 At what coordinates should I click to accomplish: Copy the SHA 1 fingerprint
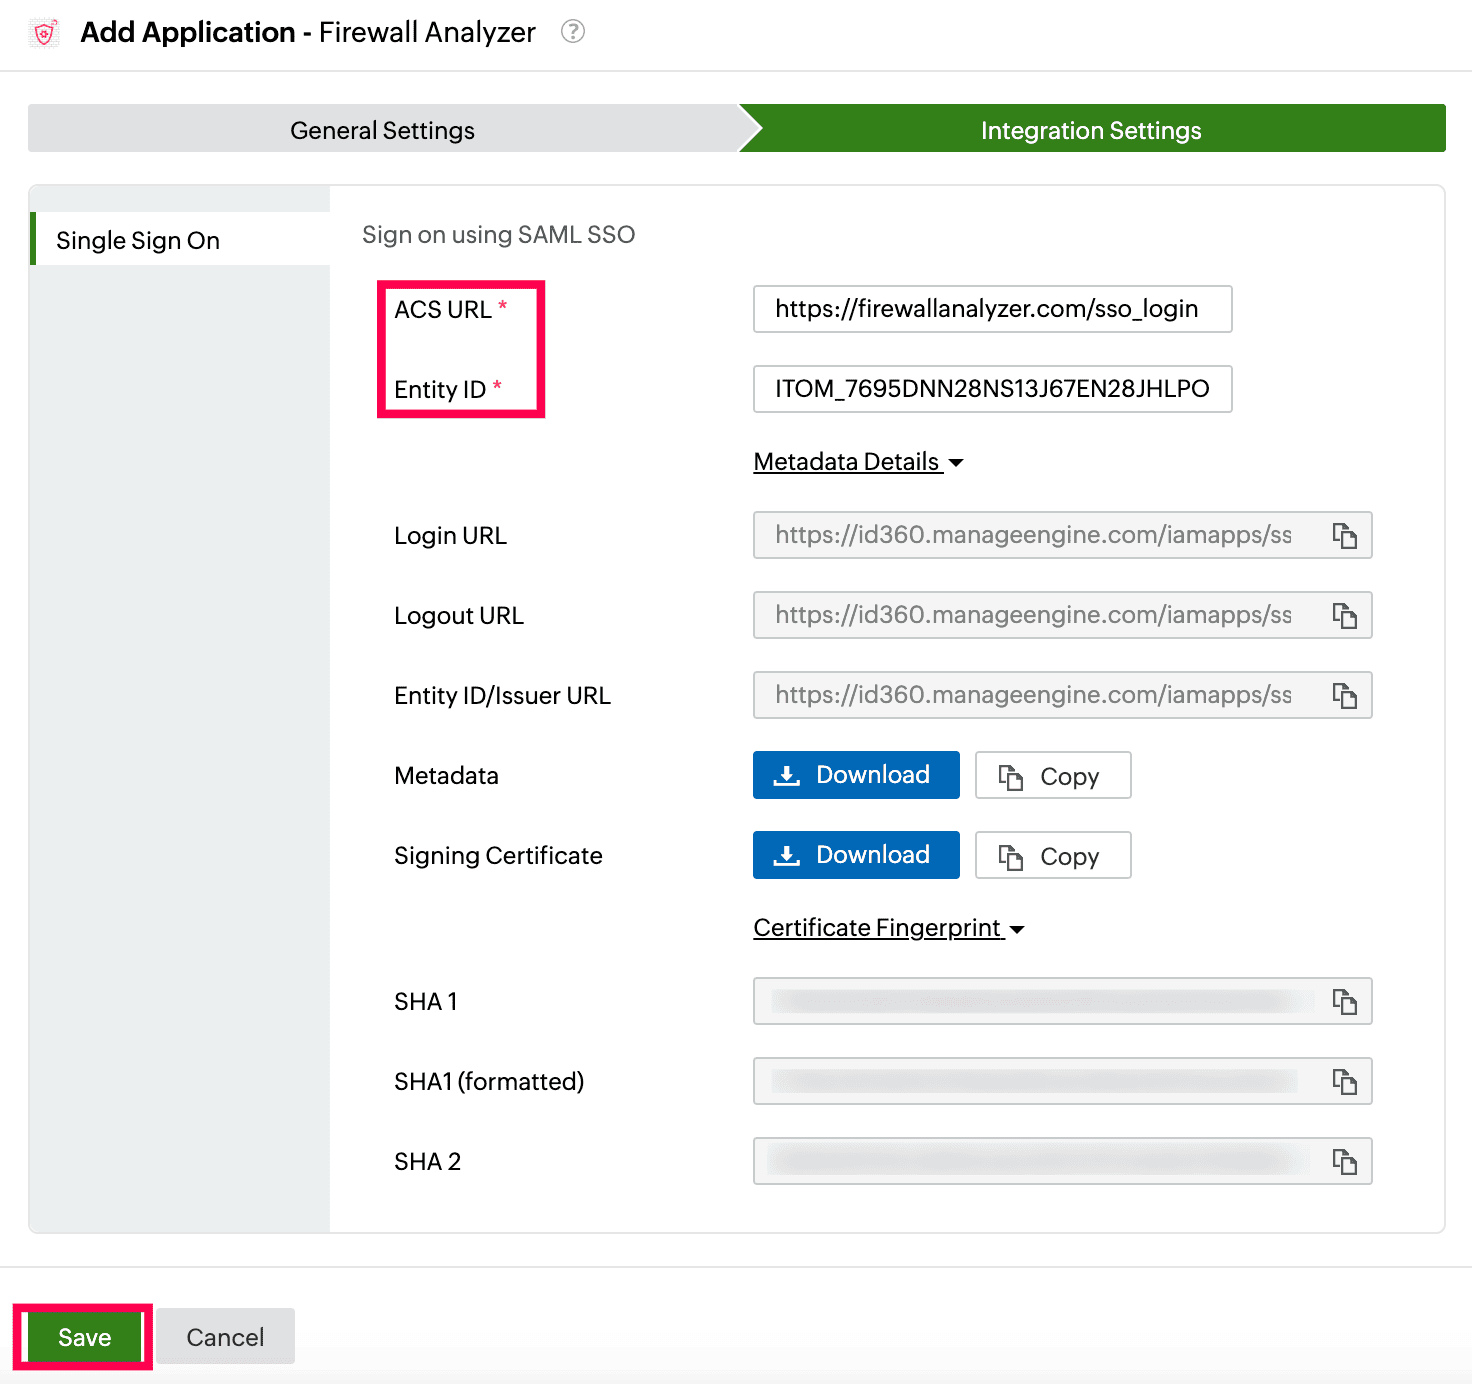1345,1001
